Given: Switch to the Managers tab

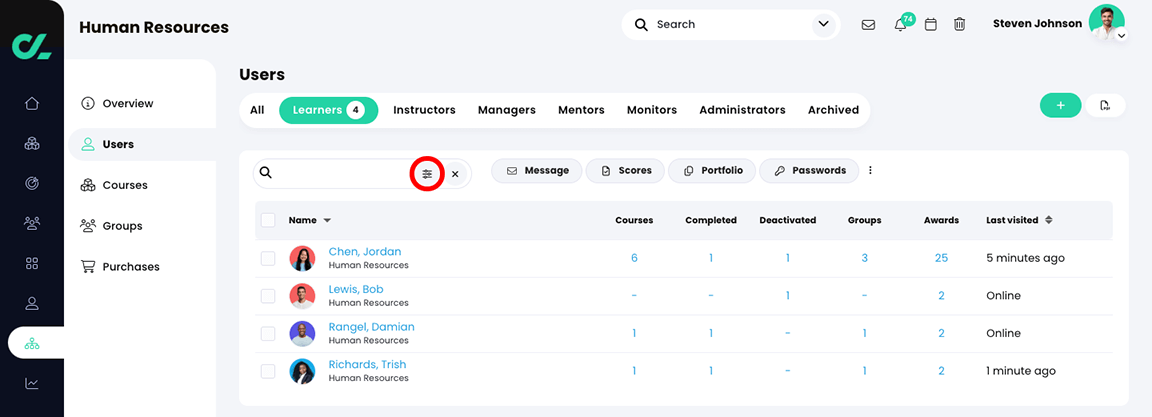Looking at the screenshot, I should 507,110.
